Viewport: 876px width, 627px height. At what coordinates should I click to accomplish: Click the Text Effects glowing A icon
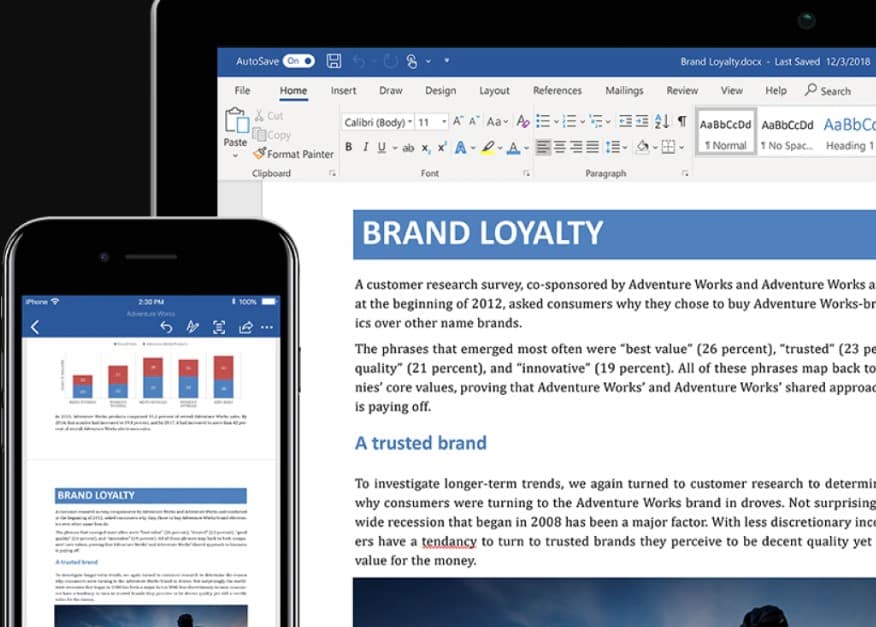point(460,148)
